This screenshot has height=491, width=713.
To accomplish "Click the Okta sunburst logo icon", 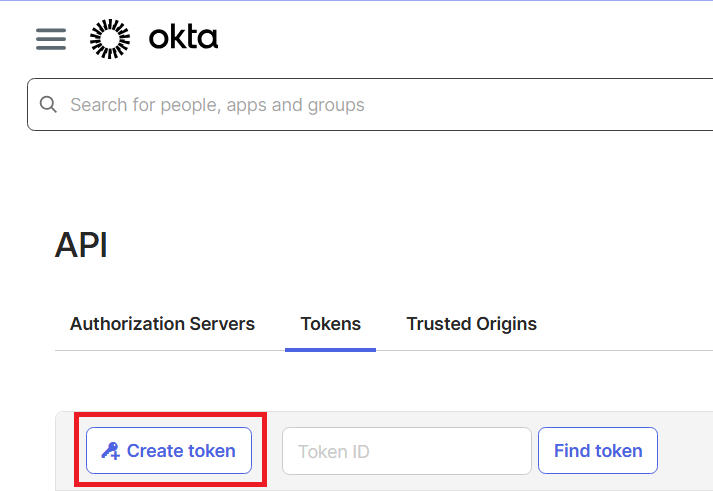I will 109,39.
